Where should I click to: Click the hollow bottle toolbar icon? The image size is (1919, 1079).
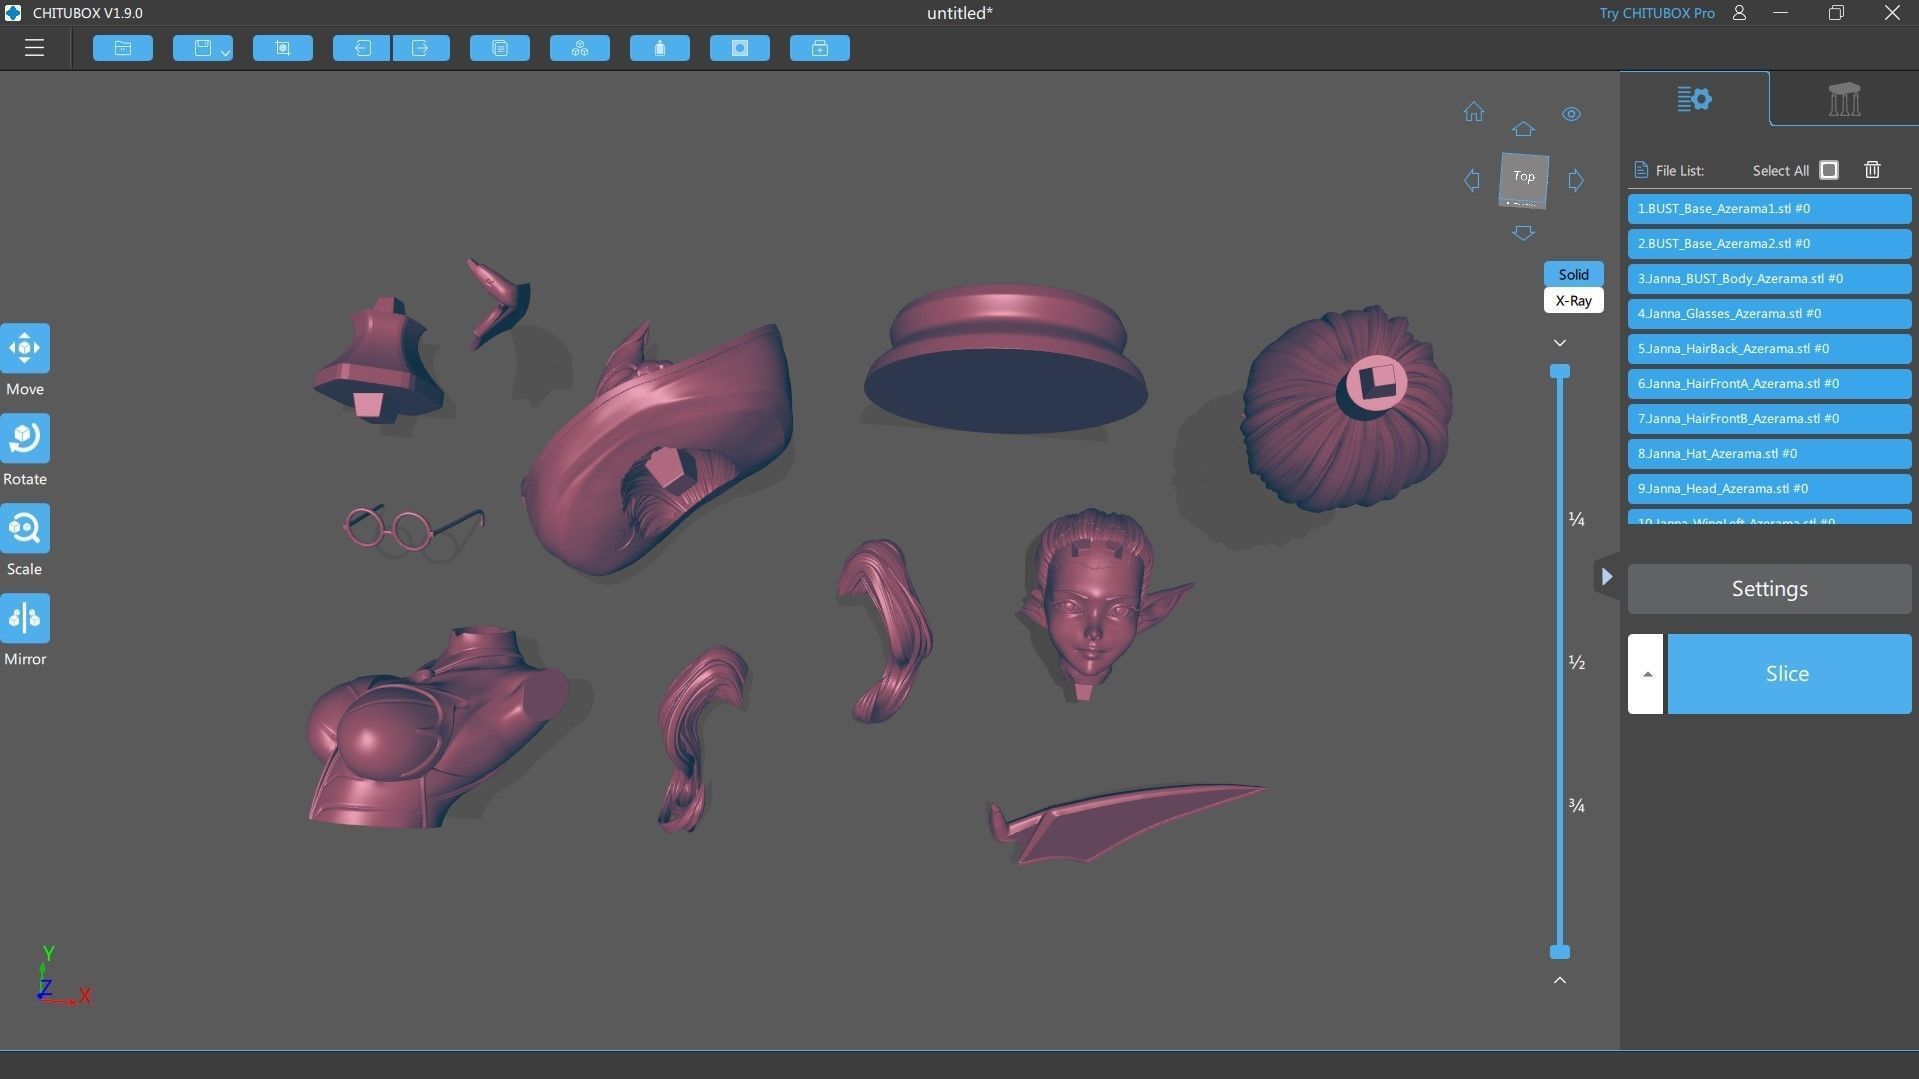(660, 48)
